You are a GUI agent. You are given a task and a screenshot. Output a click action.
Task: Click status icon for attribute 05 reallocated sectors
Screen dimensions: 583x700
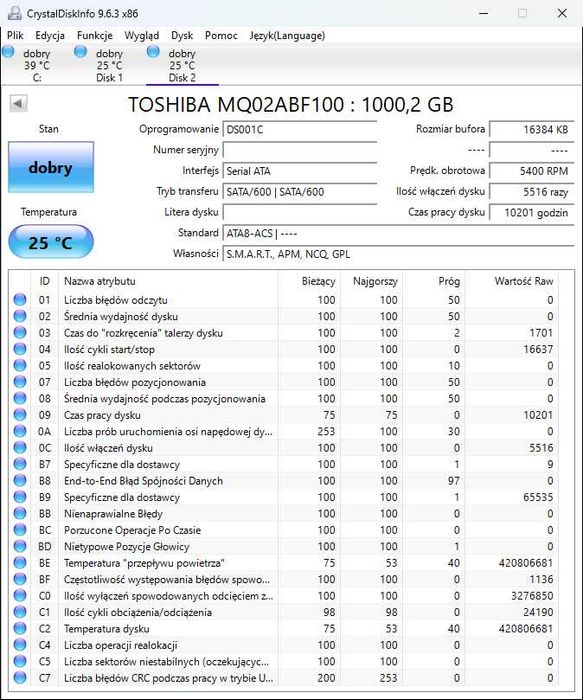click(20, 366)
